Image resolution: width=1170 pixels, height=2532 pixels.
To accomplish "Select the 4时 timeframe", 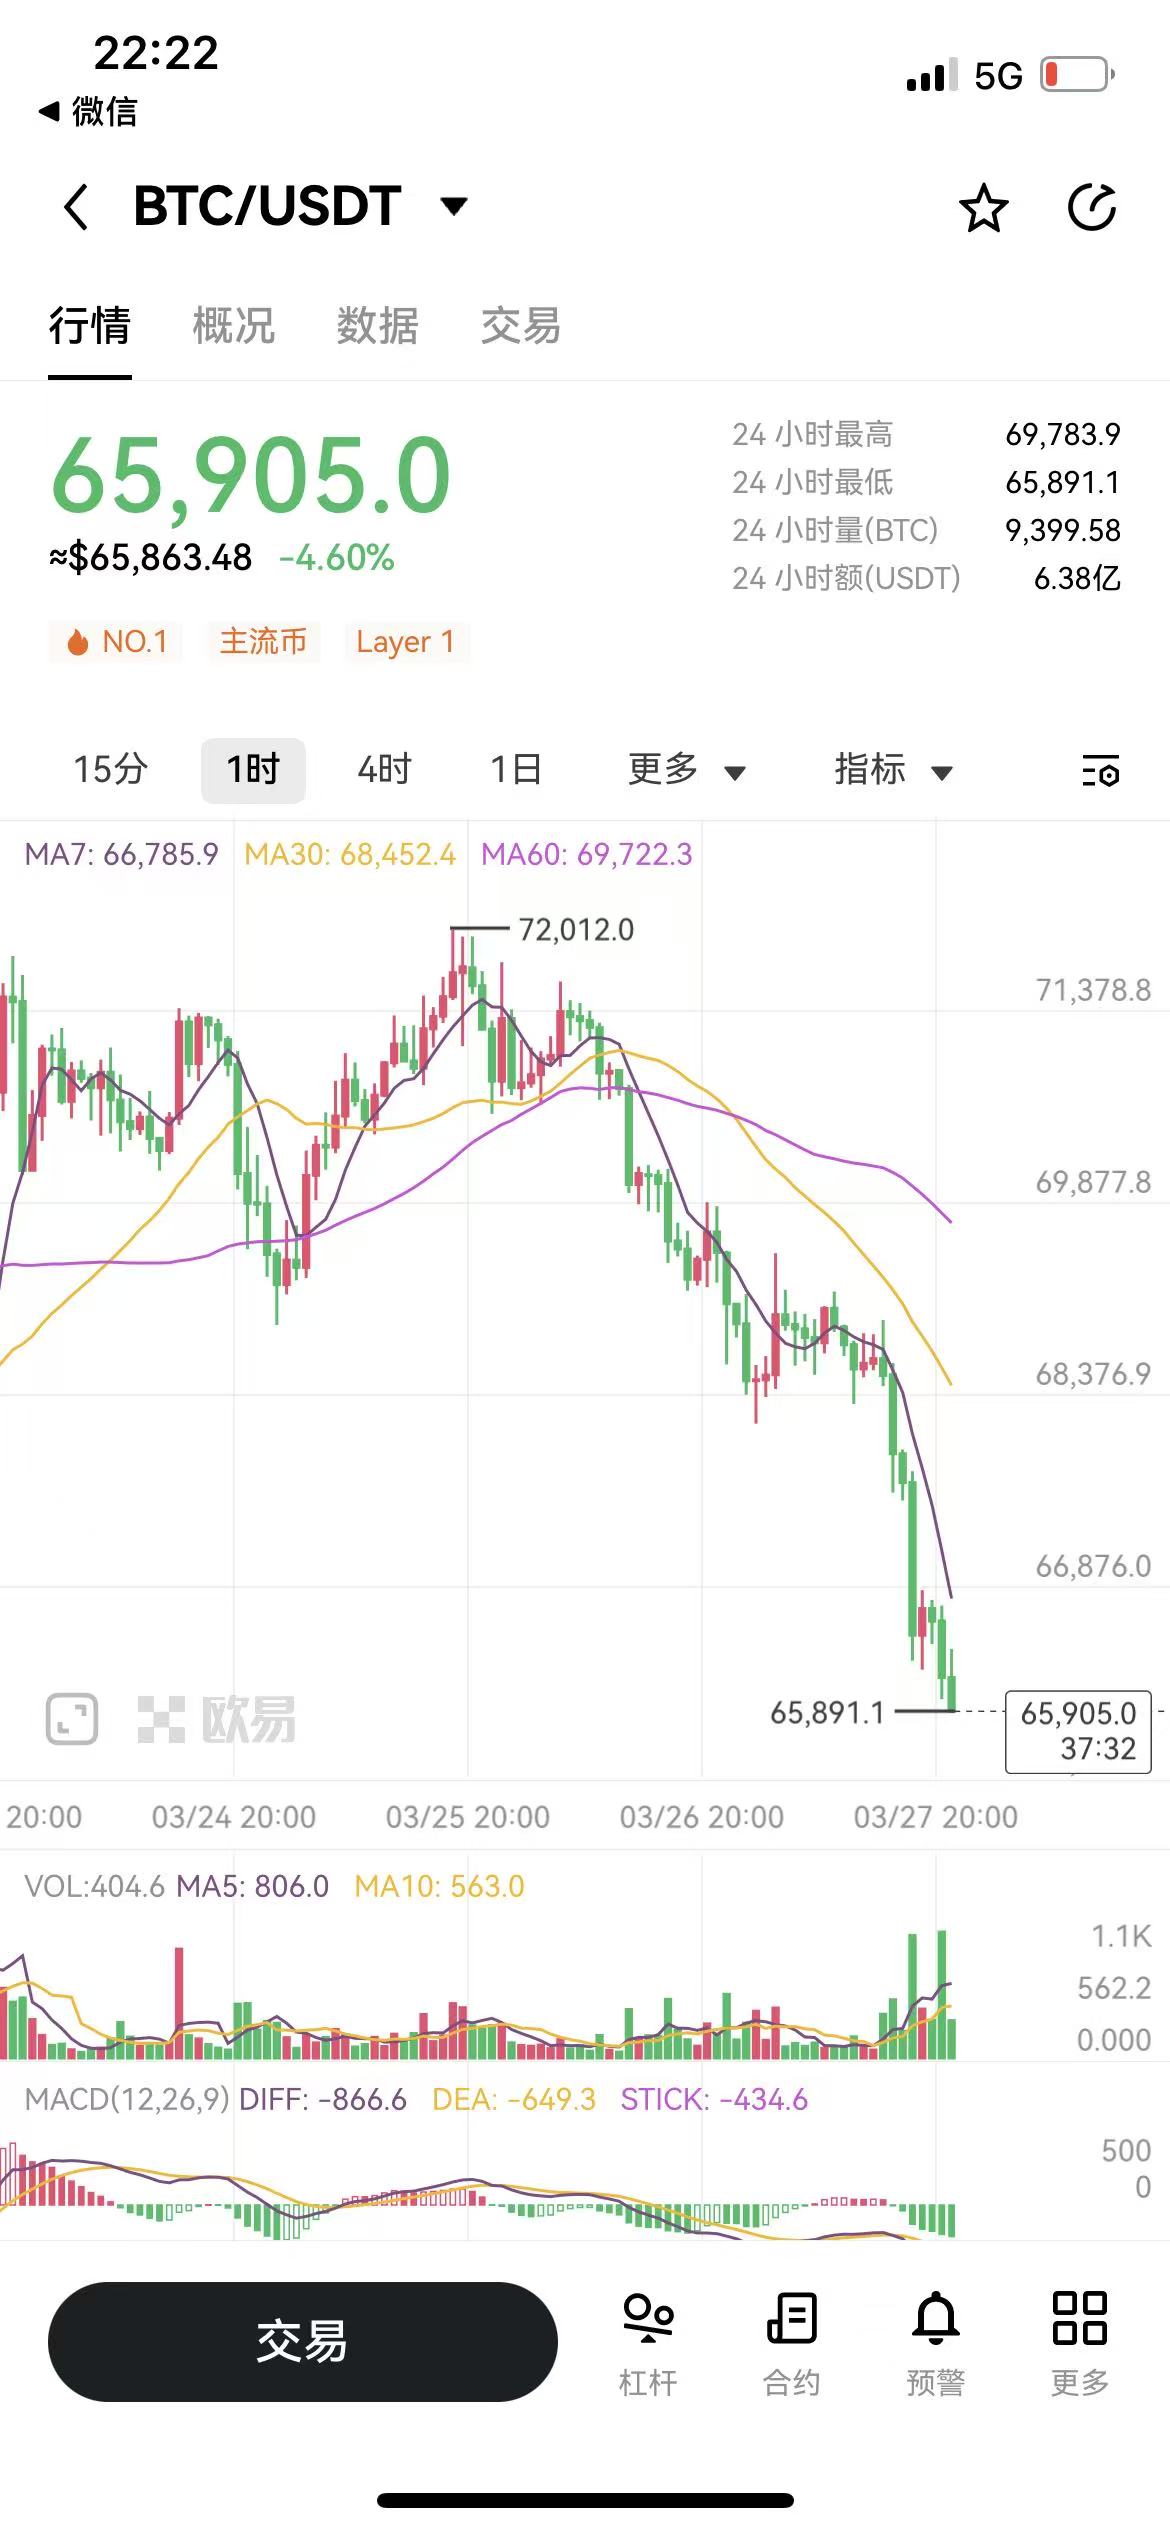I will (384, 770).
